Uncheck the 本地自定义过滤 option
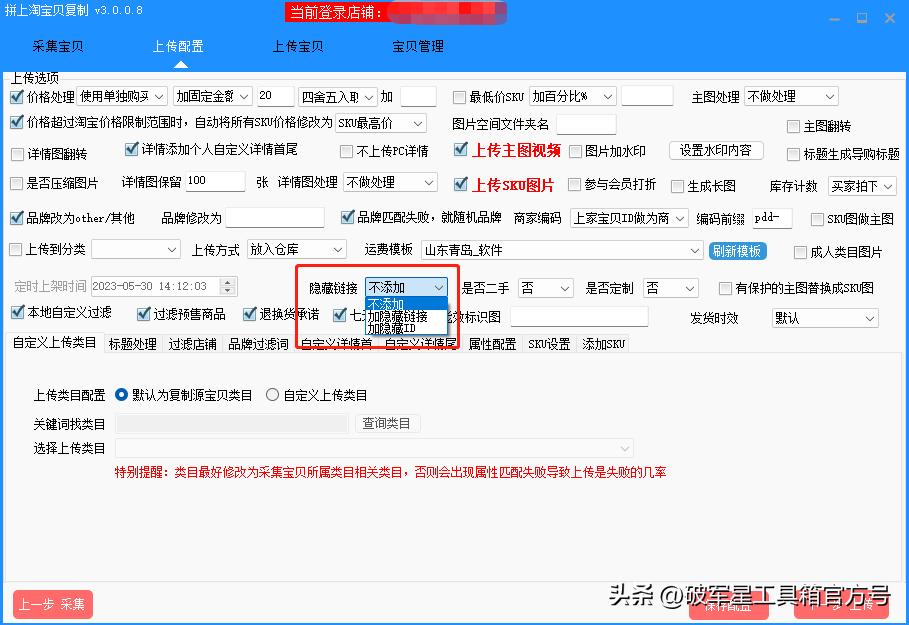 point(17,312)
